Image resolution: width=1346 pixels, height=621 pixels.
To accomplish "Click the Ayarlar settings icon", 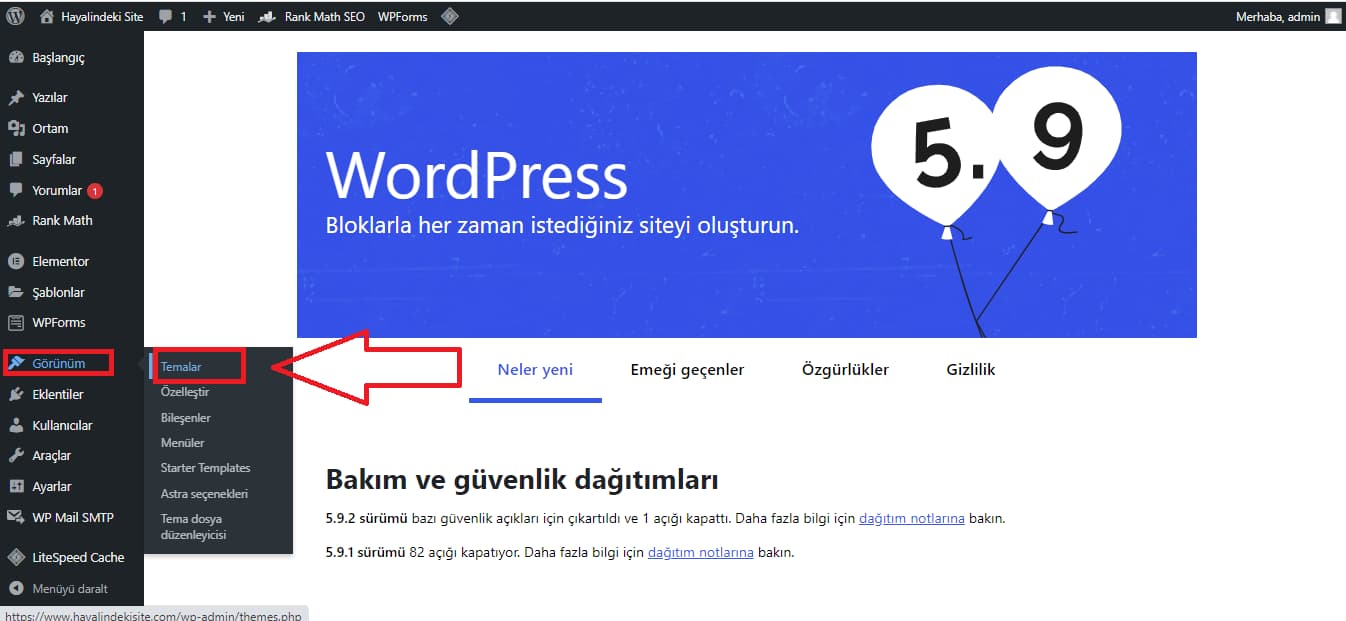I will [16, 486].
